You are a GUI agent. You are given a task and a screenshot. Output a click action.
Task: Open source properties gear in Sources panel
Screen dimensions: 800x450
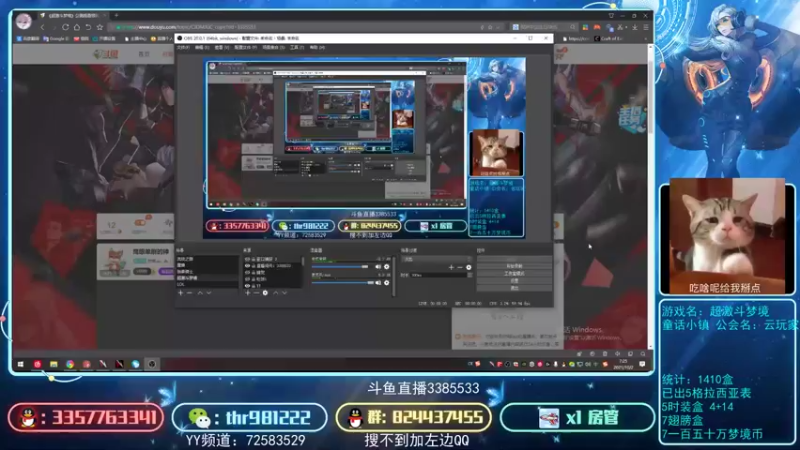click(x=265, y=293)
